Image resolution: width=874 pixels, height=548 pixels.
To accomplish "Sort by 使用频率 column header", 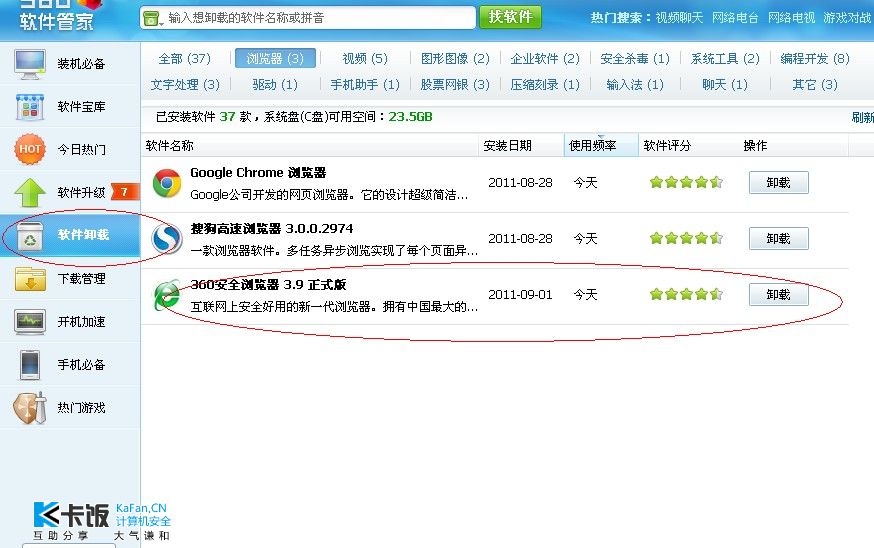I will [601, 146].
